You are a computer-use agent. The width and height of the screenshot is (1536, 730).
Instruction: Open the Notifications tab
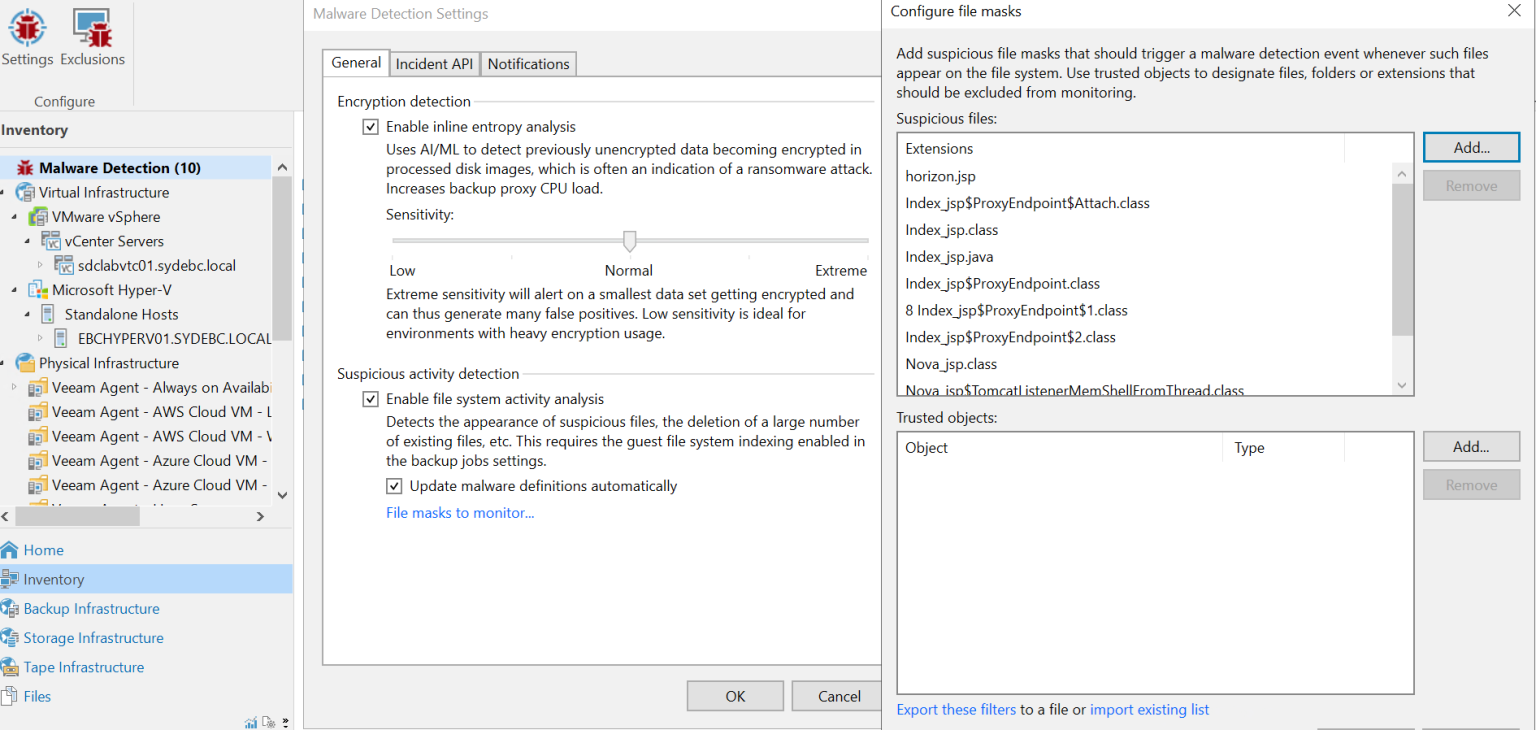(x=528, y=62)
